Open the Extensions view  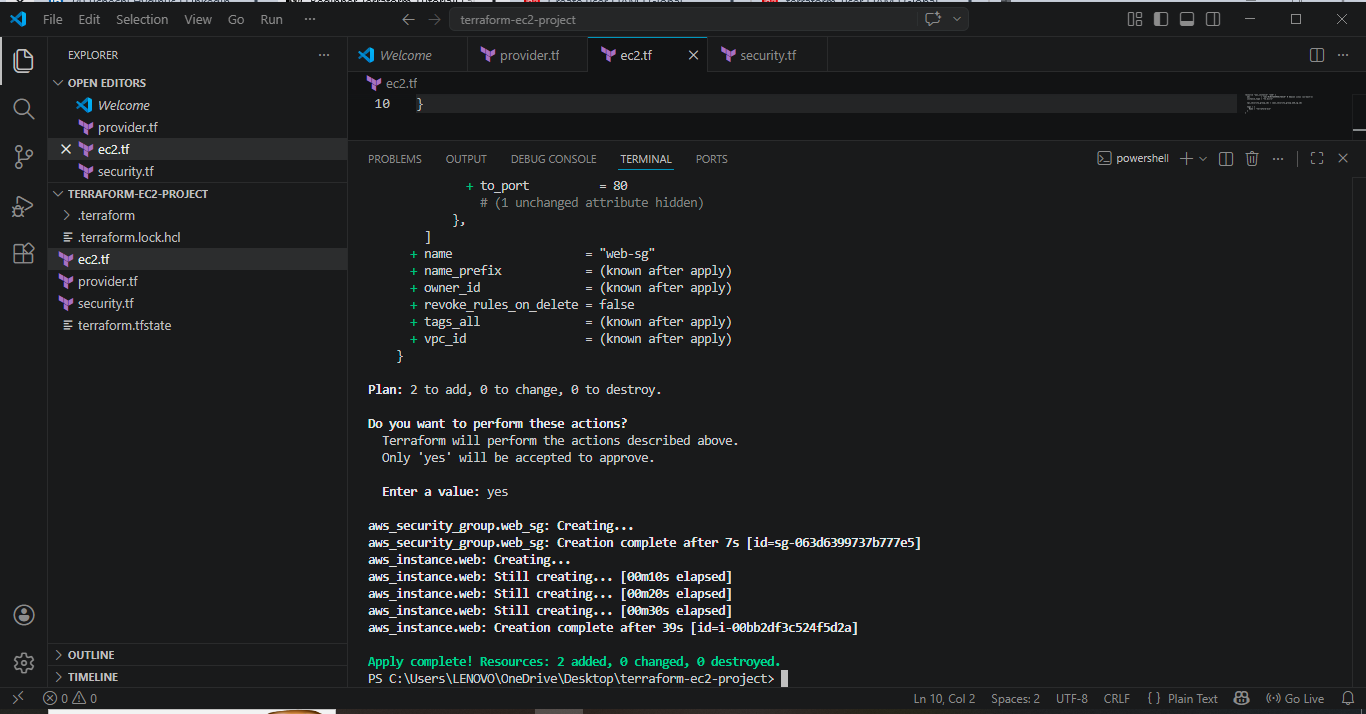tap(23, 253)
